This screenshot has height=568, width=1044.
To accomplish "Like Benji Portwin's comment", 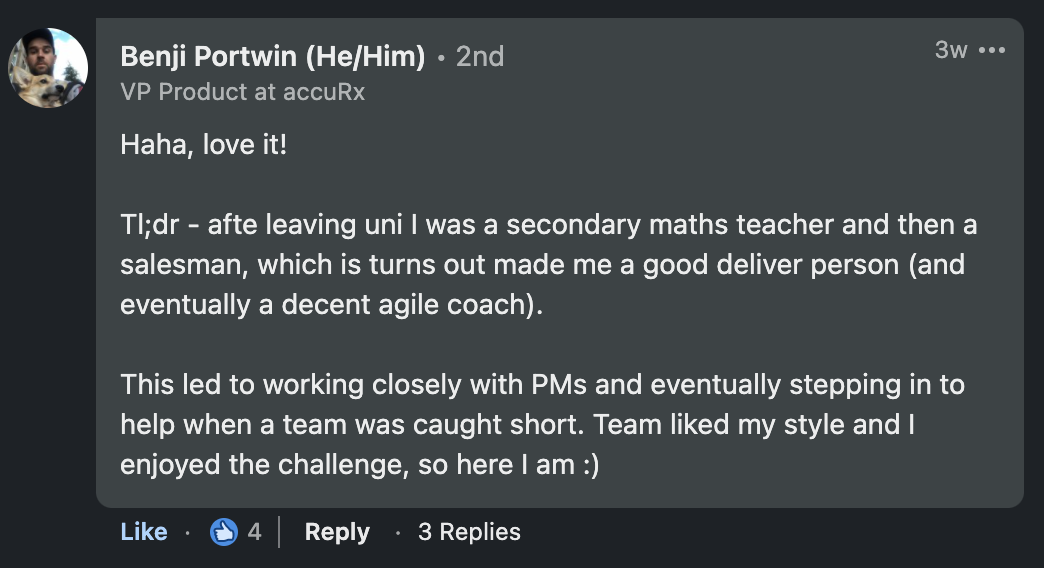I will (144, 532).
